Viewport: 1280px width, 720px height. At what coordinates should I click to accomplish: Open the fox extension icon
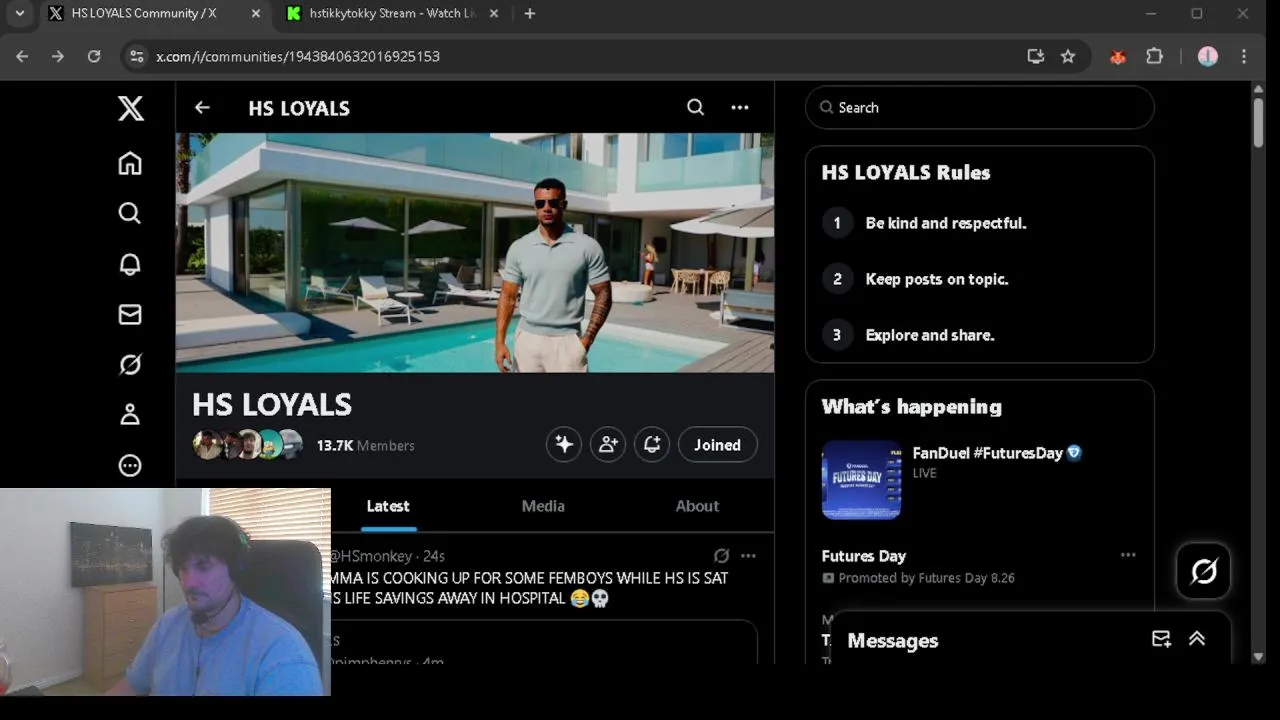tap(1118, 57)
